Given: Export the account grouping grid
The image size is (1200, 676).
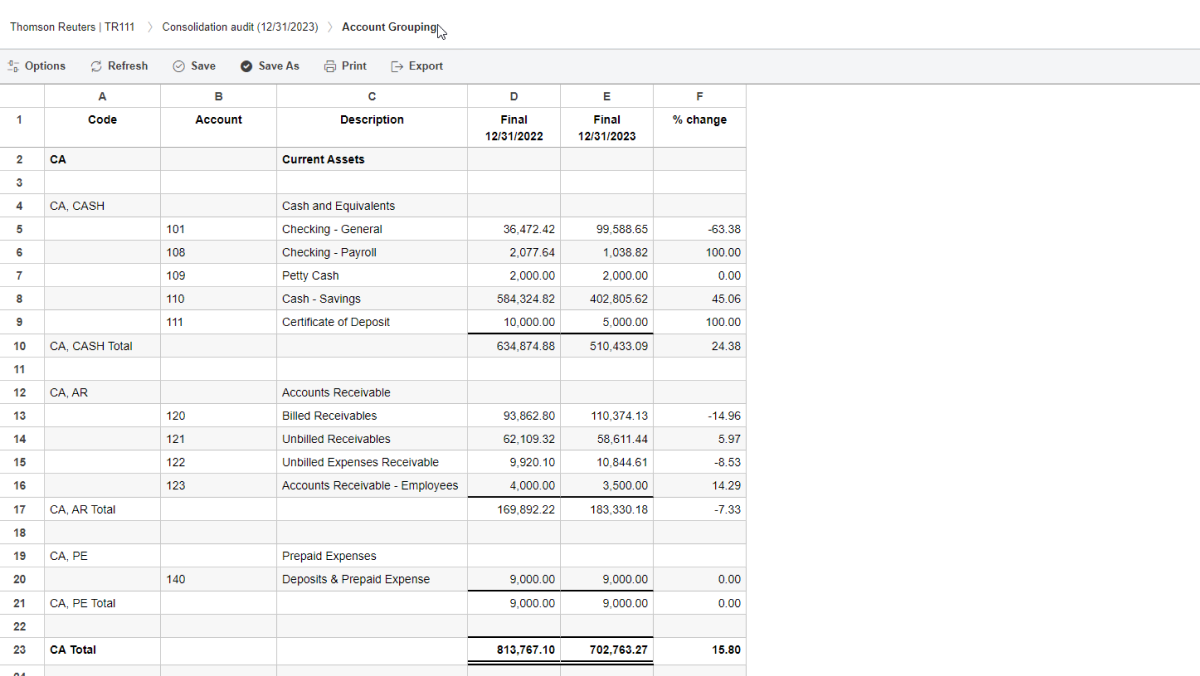Looking at the screenshot, I should [417, 65].
